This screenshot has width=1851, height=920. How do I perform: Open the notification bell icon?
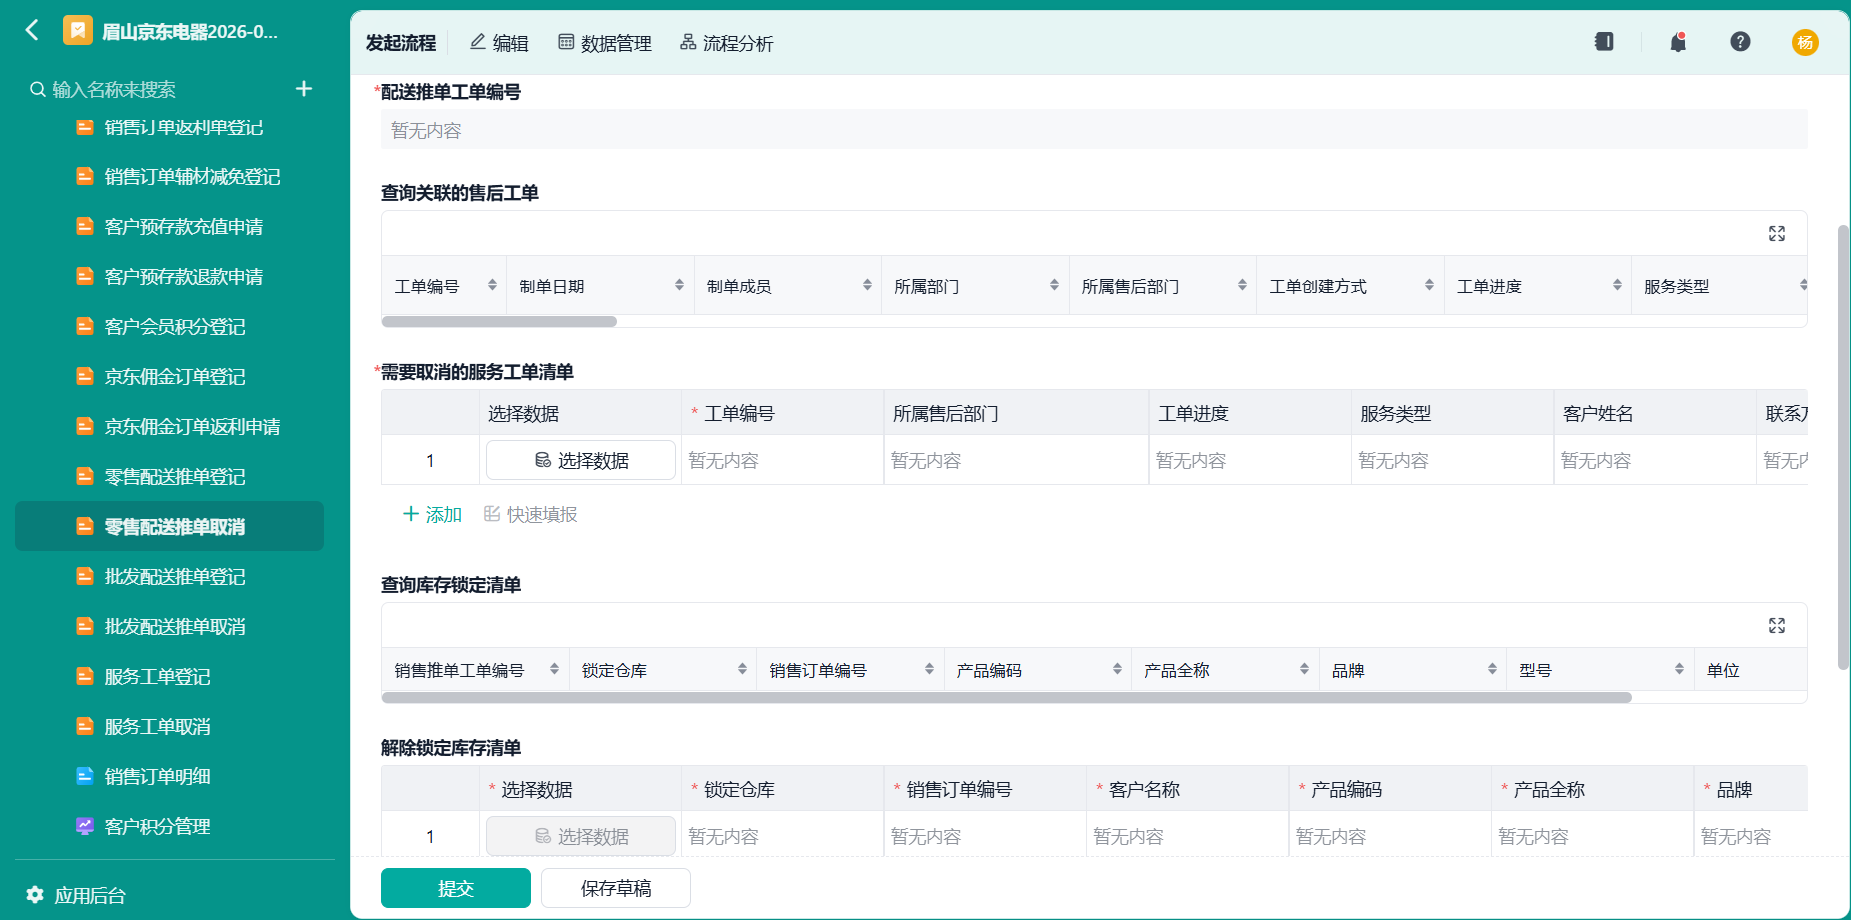(1678, 42)
